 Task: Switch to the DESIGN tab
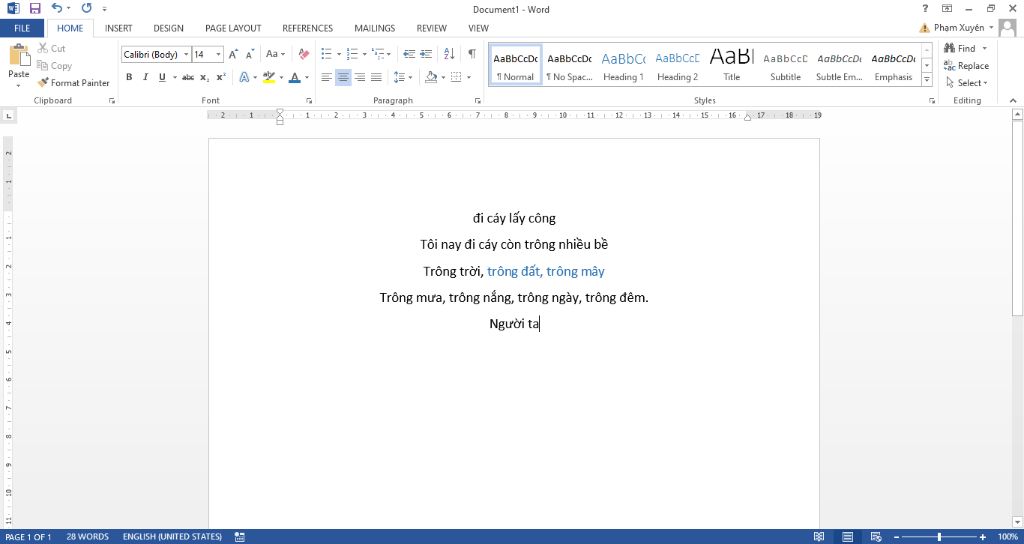pyautogui.click(x=168, y=28)
